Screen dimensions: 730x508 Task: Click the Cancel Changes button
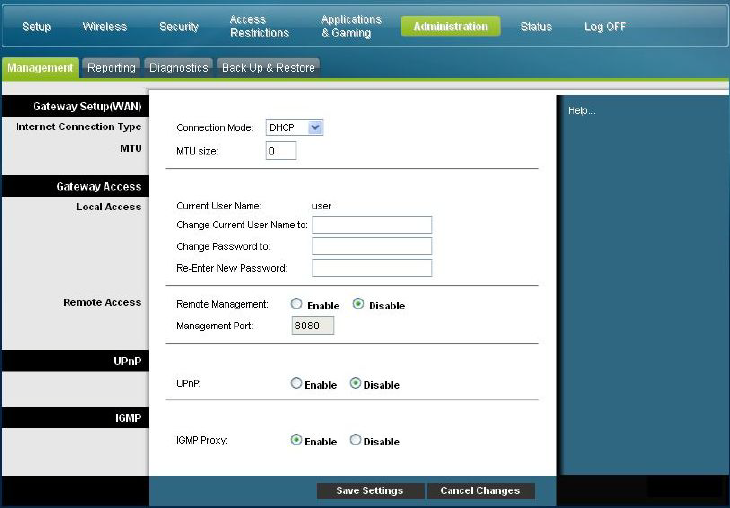click(480, 491)
